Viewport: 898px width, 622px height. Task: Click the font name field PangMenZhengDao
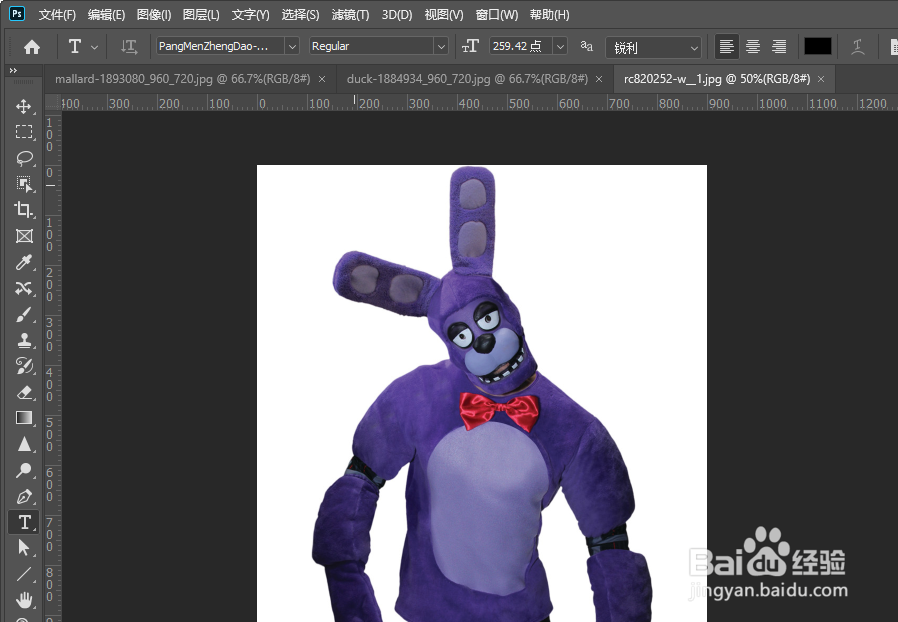[220, 46]
